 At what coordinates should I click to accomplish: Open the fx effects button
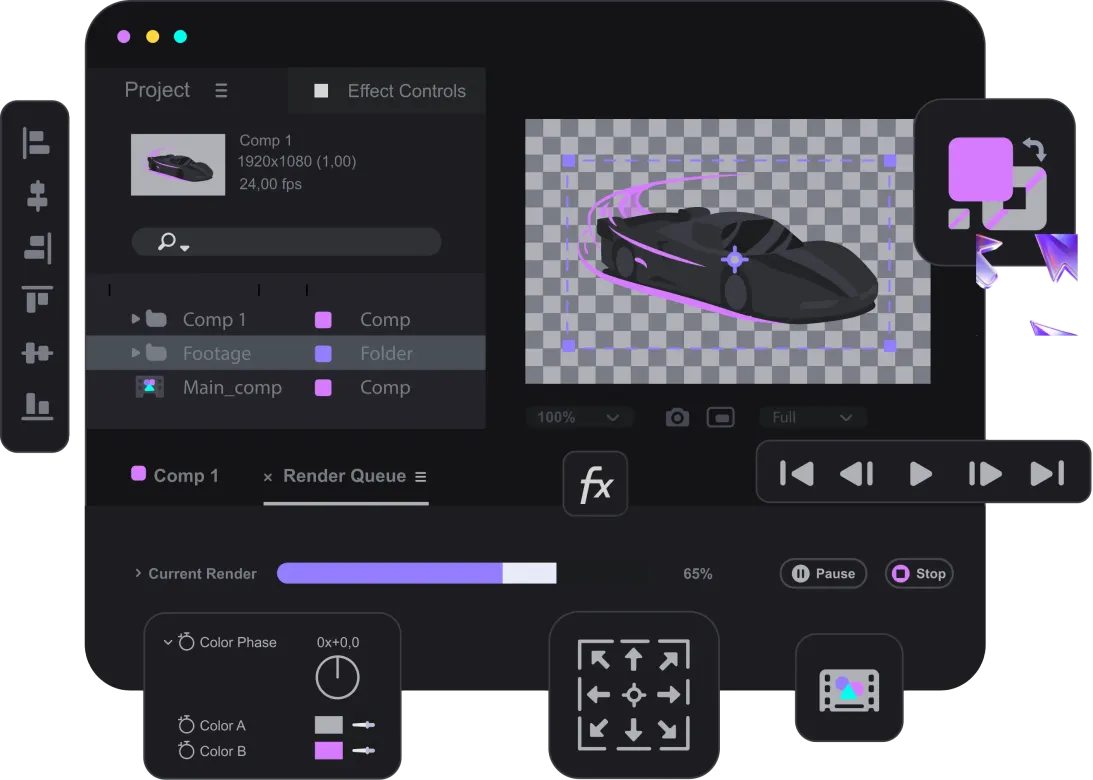(595, 484)
